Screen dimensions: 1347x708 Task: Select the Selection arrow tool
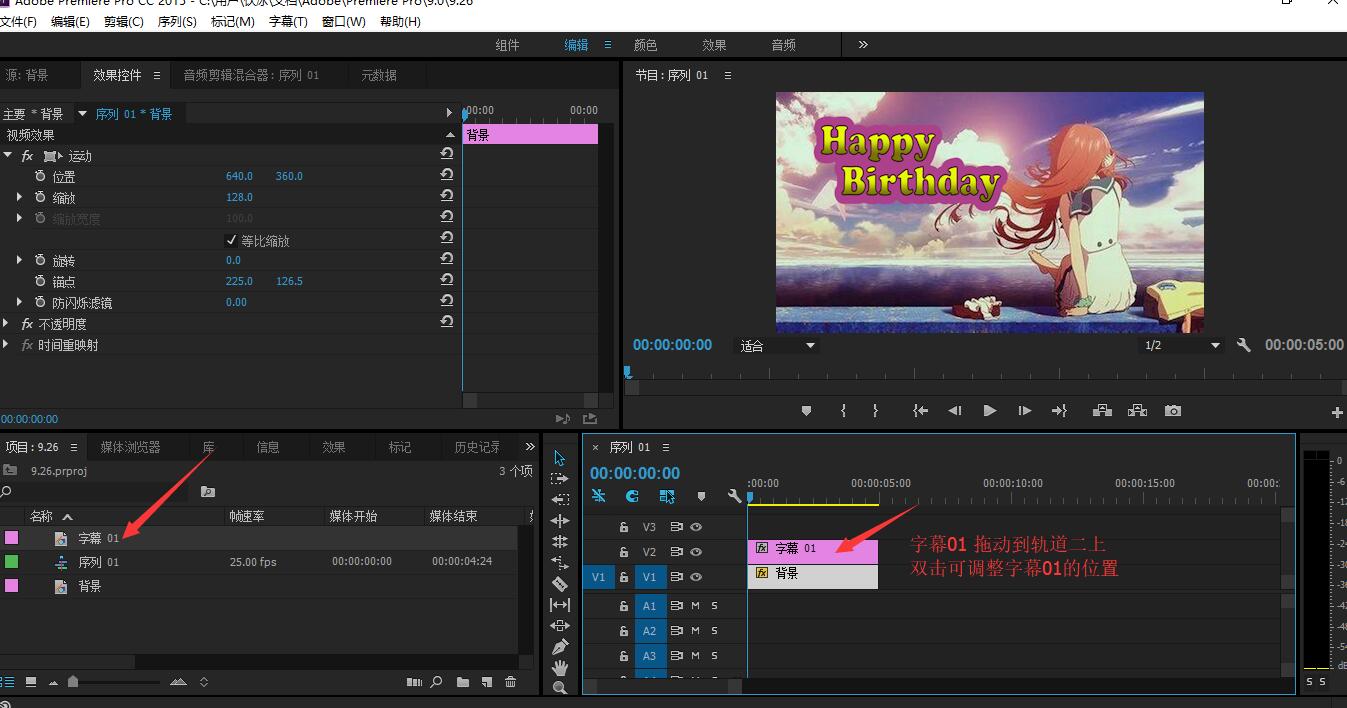560,458
